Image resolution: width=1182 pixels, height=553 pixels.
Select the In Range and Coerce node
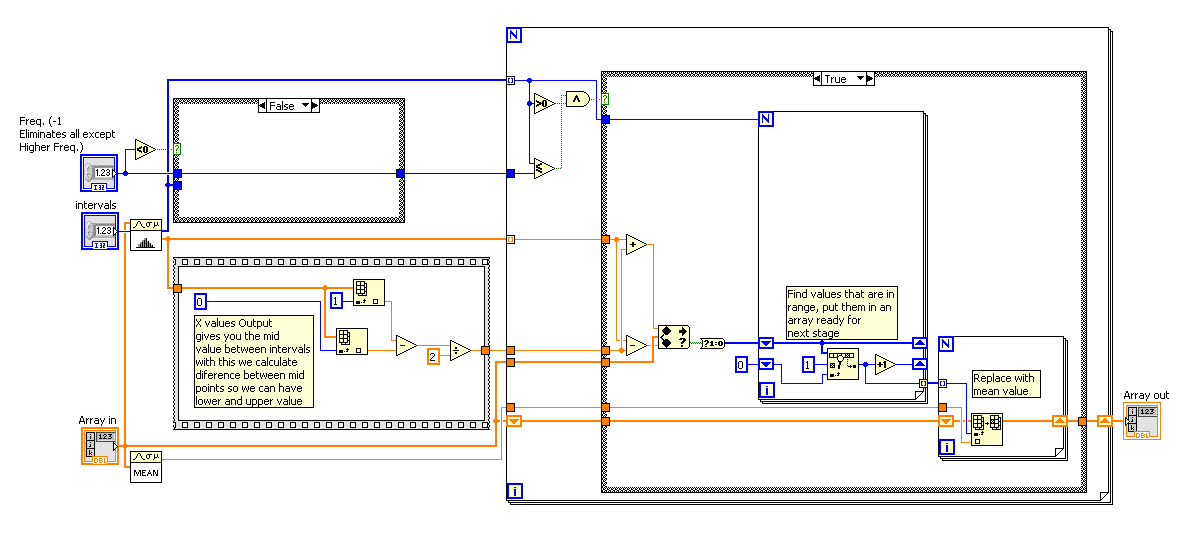pyautogui.click(x=675, y=337)
